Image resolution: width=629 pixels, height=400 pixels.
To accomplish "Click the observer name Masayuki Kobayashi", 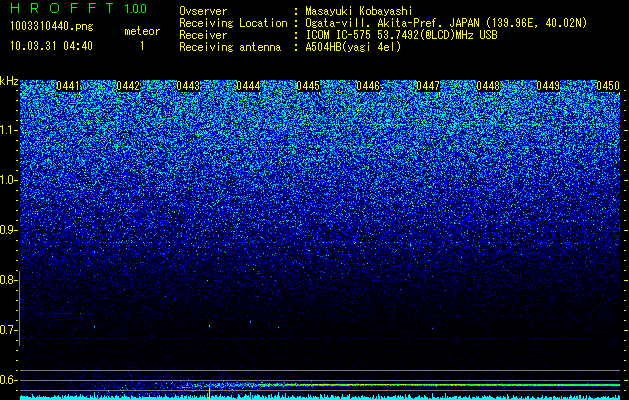I will pos(359,11).
